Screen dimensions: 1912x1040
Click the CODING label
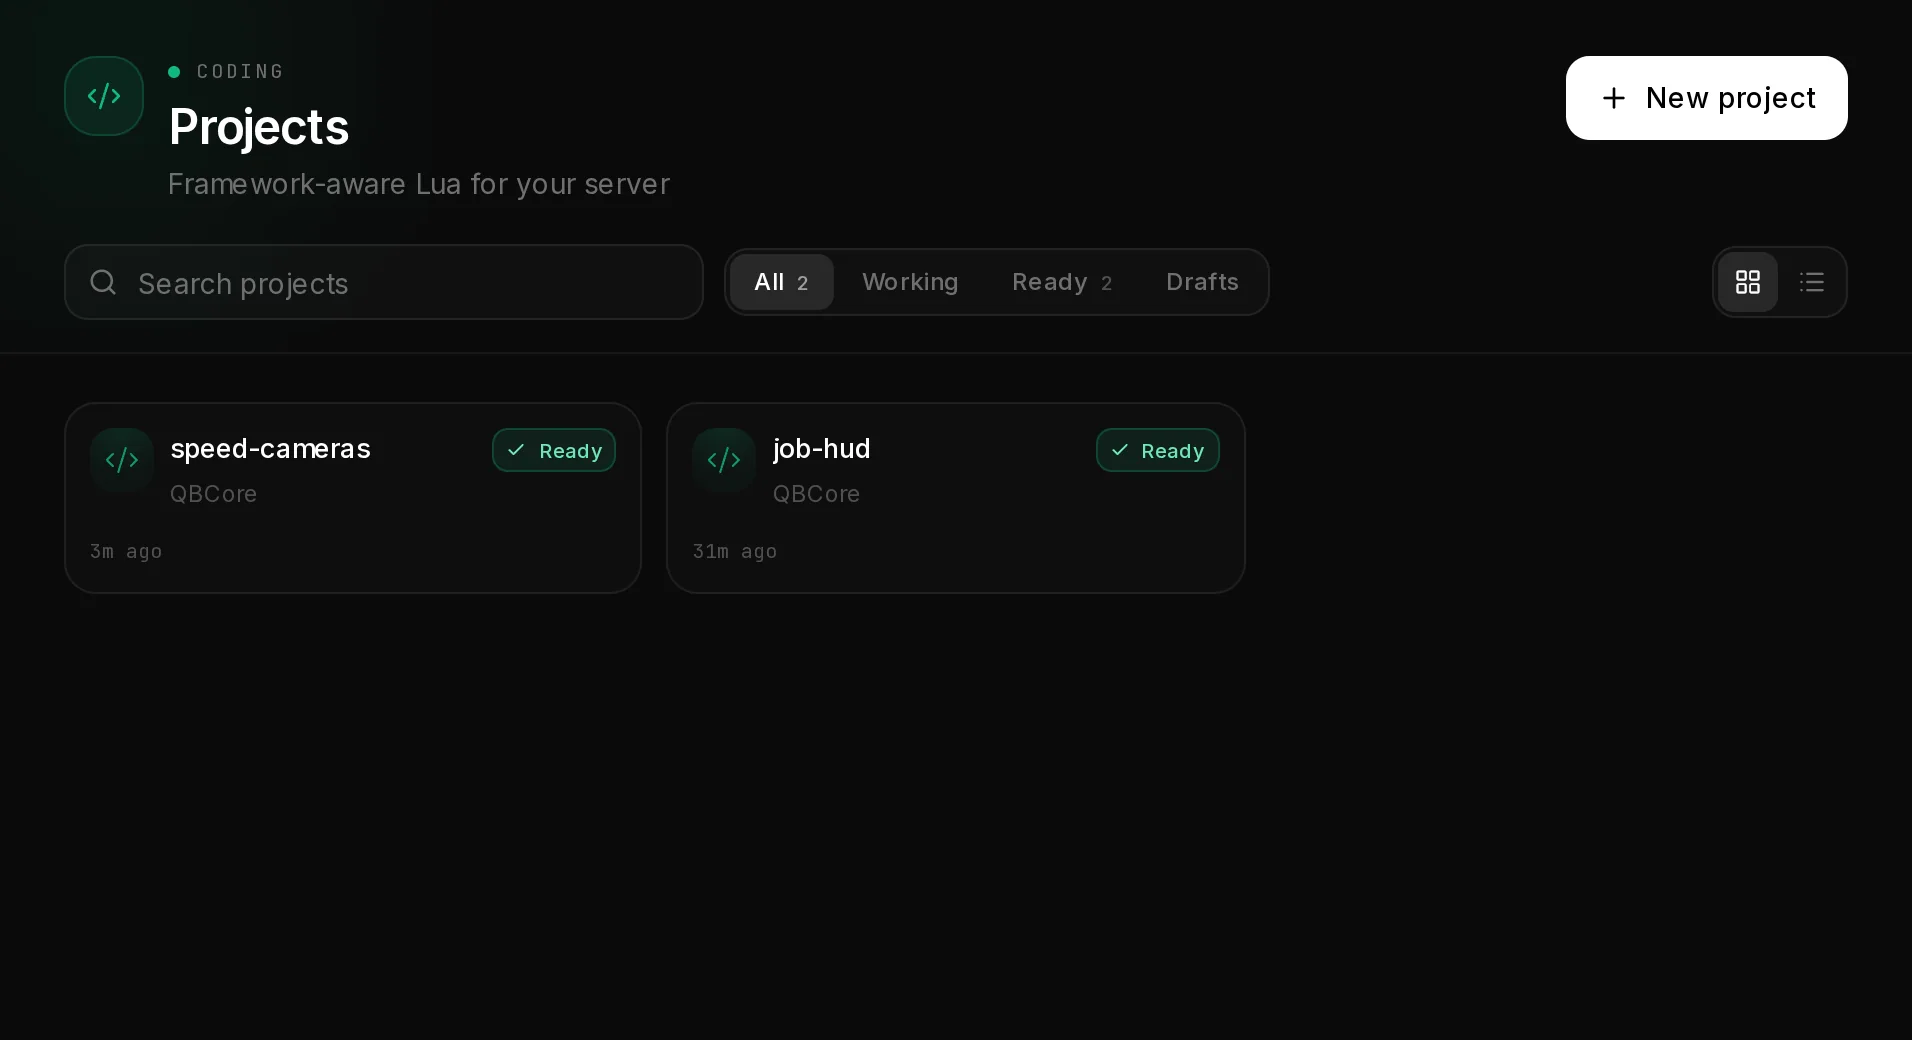pyautogui.click(x=240, y=71)
